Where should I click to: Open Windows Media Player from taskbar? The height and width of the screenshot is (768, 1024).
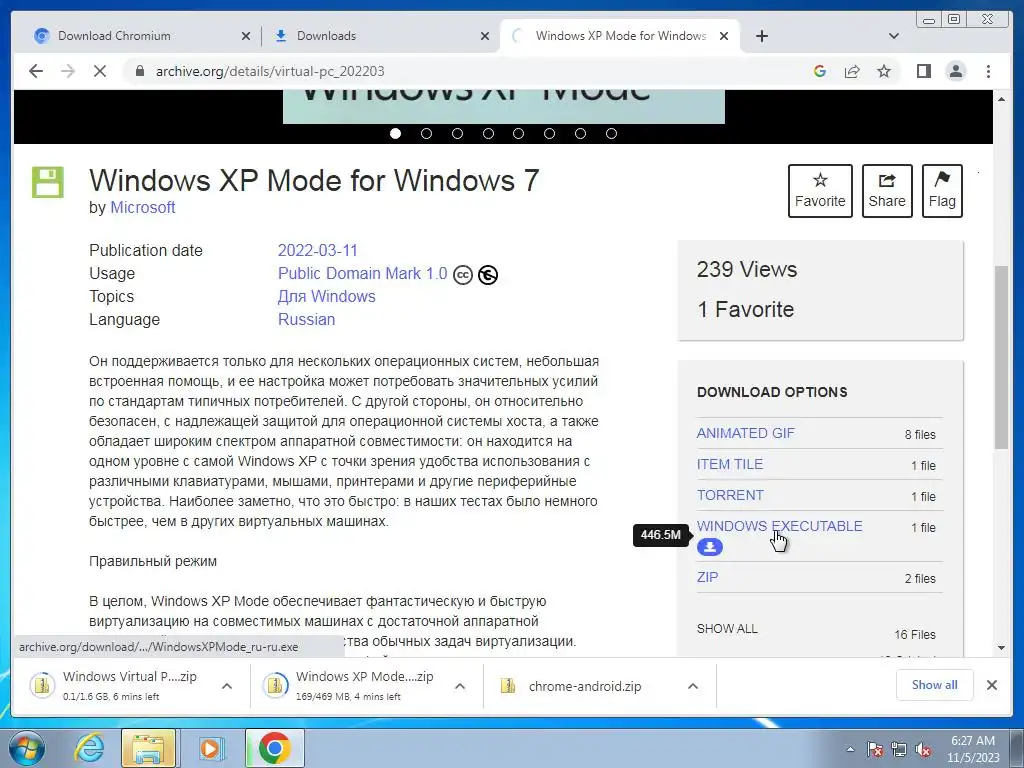(x=210, y=748)
